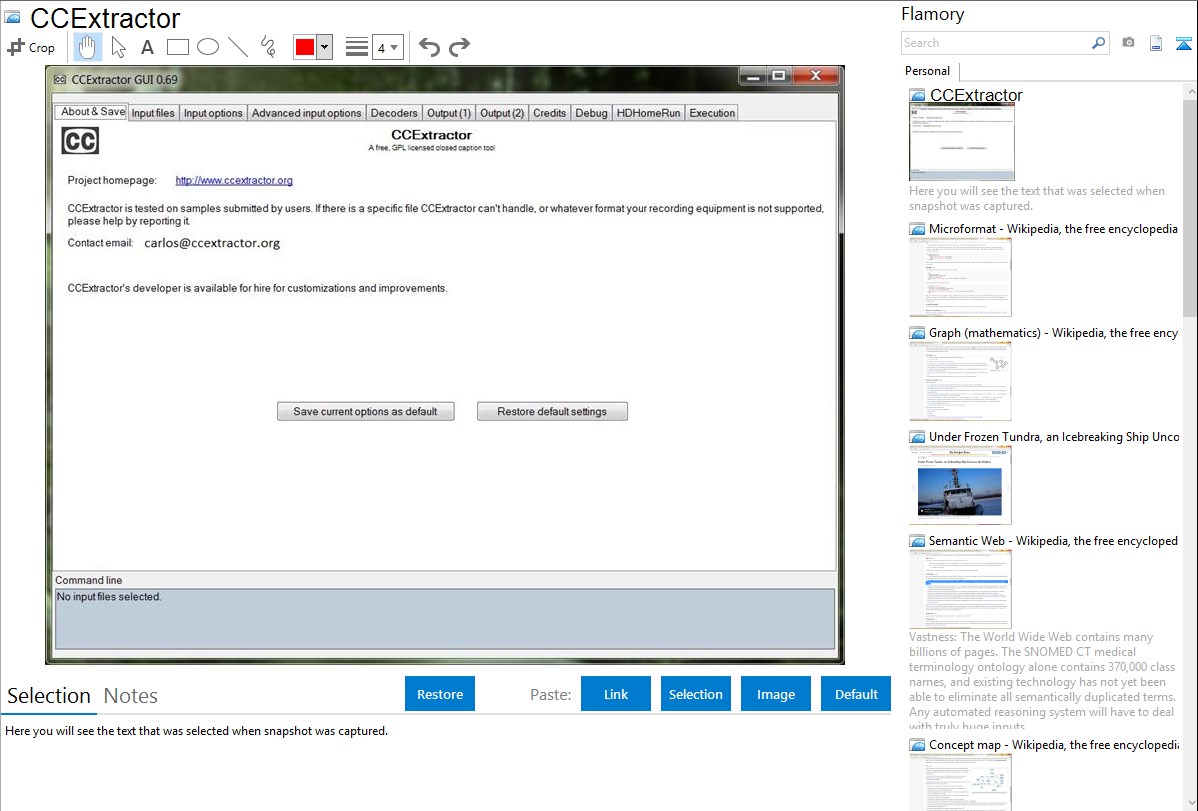Minimize the CCExtractor GUI window

pyautogui.click(x=753, y=76)
